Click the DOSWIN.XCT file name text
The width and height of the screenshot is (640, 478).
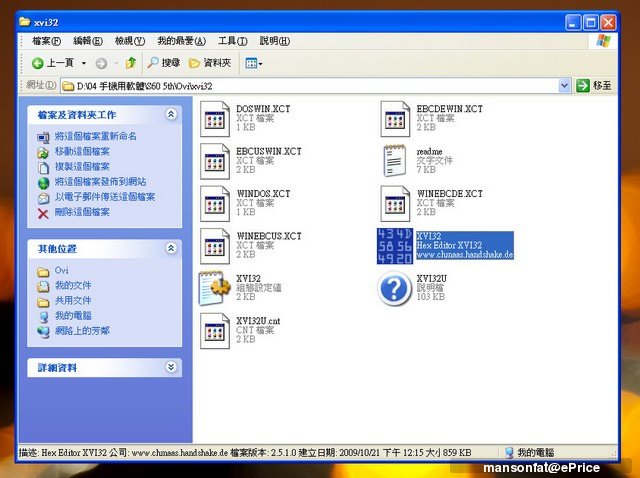click(263, 109)
